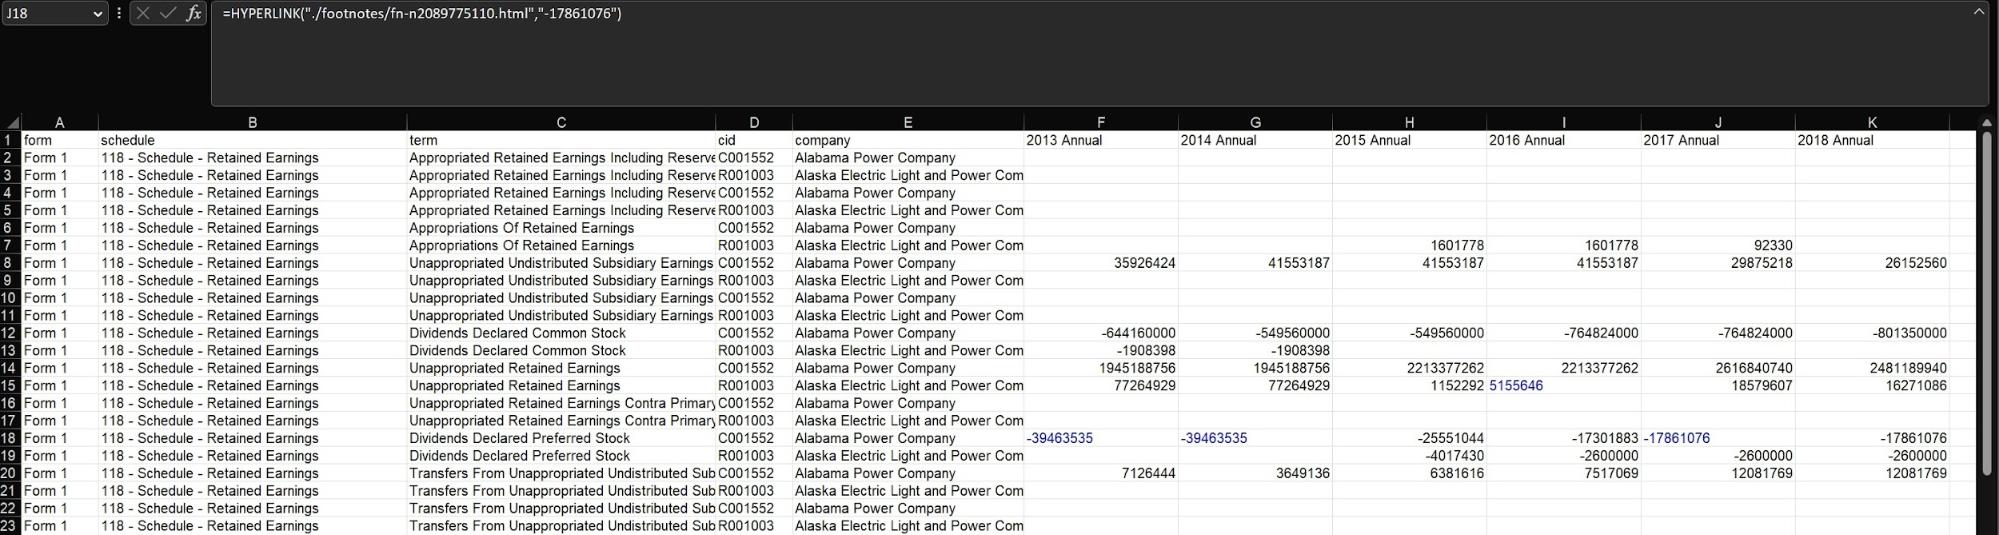Cancel the formula entry with the X icon
Viewport: 1999px width, 535px height.
click(143, 14)
